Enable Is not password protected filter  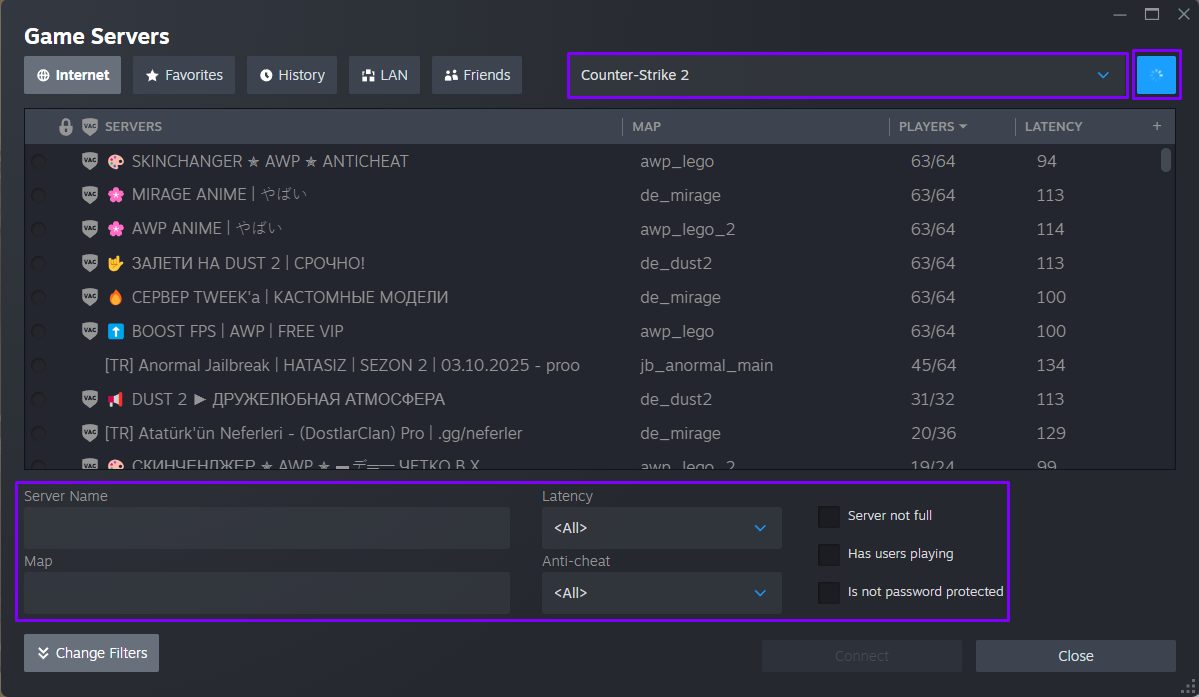tap(829, 592)
